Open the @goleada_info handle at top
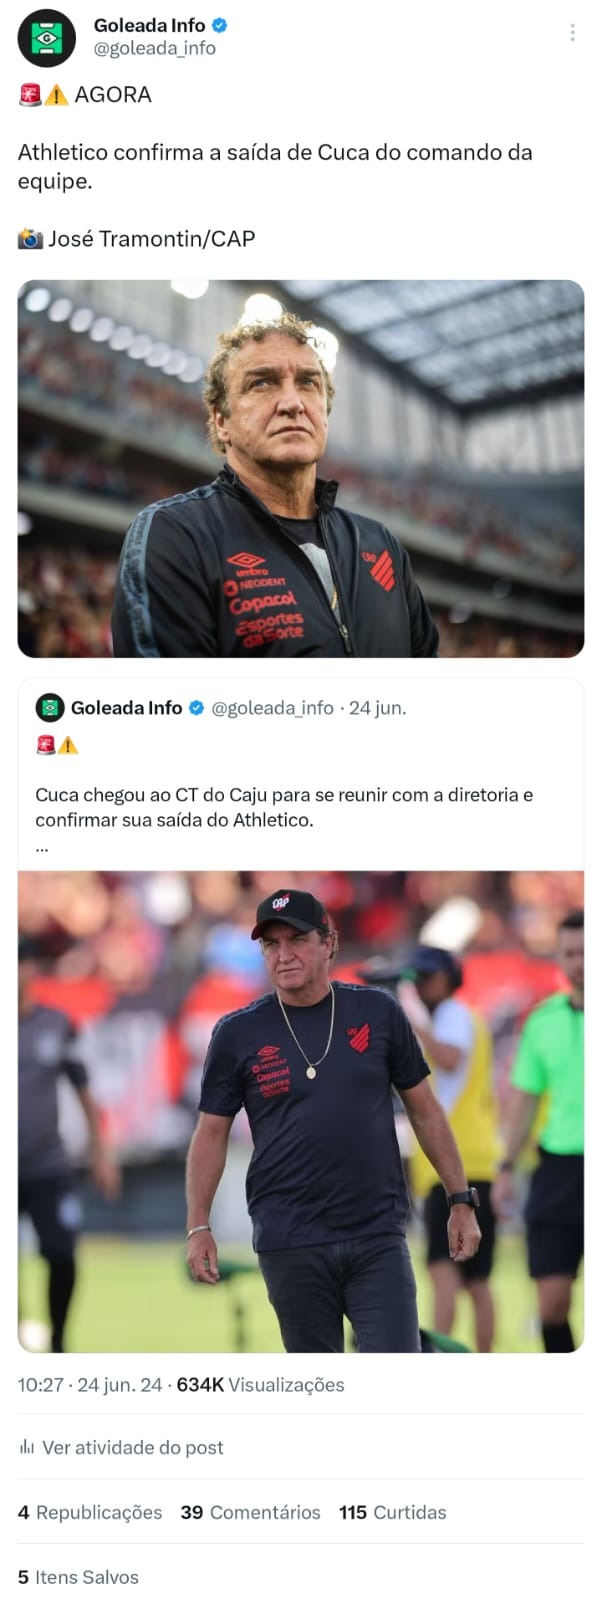The image size is (602, 1599). (x=154, y=48)
